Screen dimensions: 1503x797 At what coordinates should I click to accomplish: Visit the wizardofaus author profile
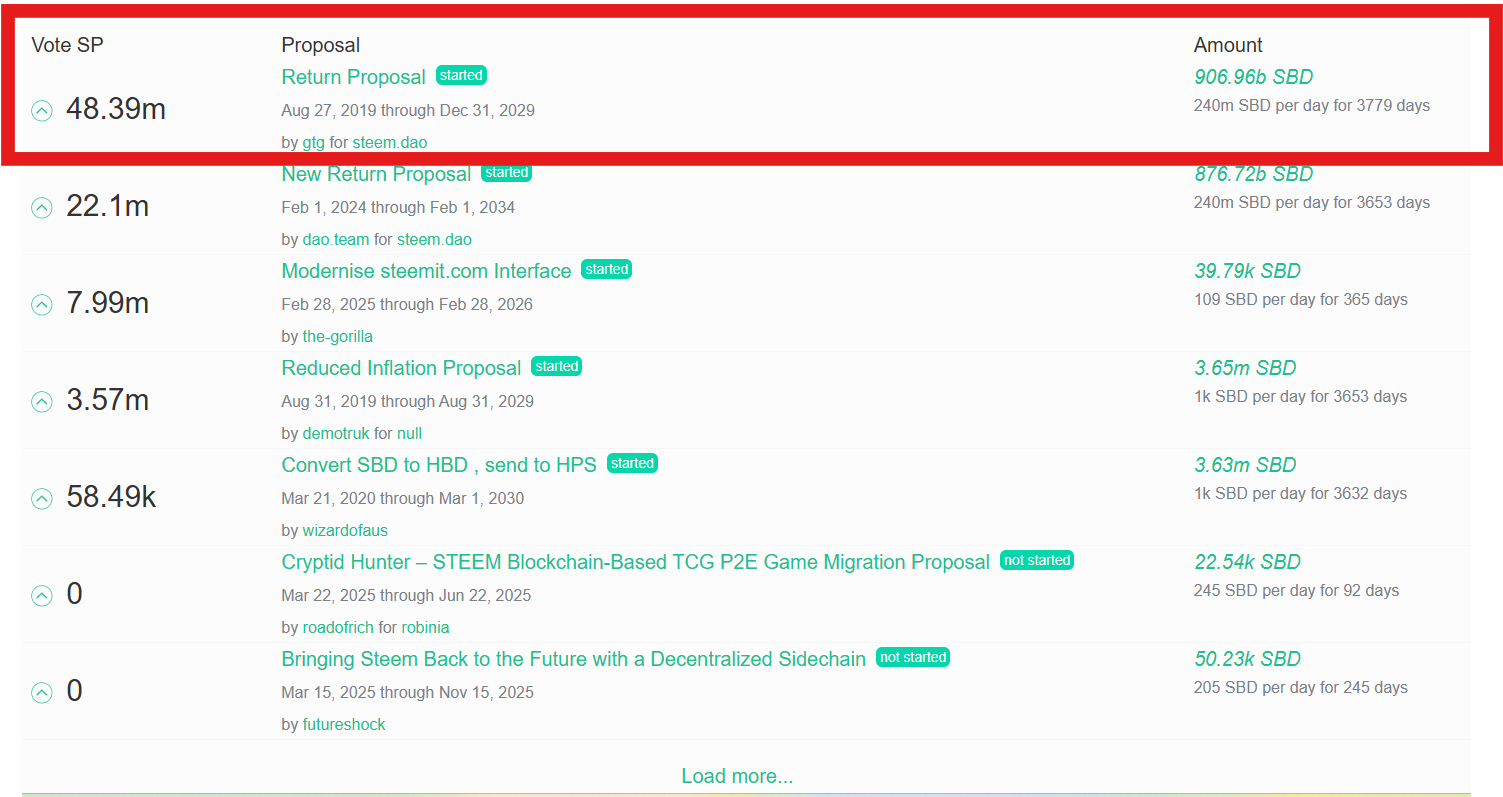point(345,530)
